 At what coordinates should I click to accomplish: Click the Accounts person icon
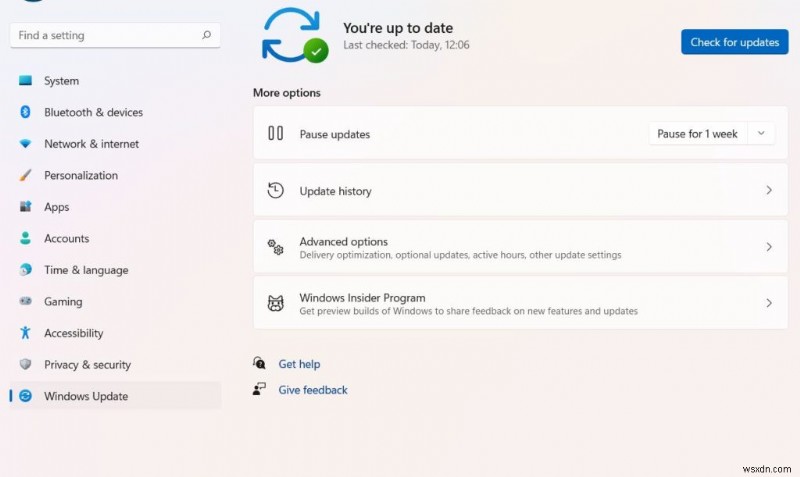pos(25,238)
